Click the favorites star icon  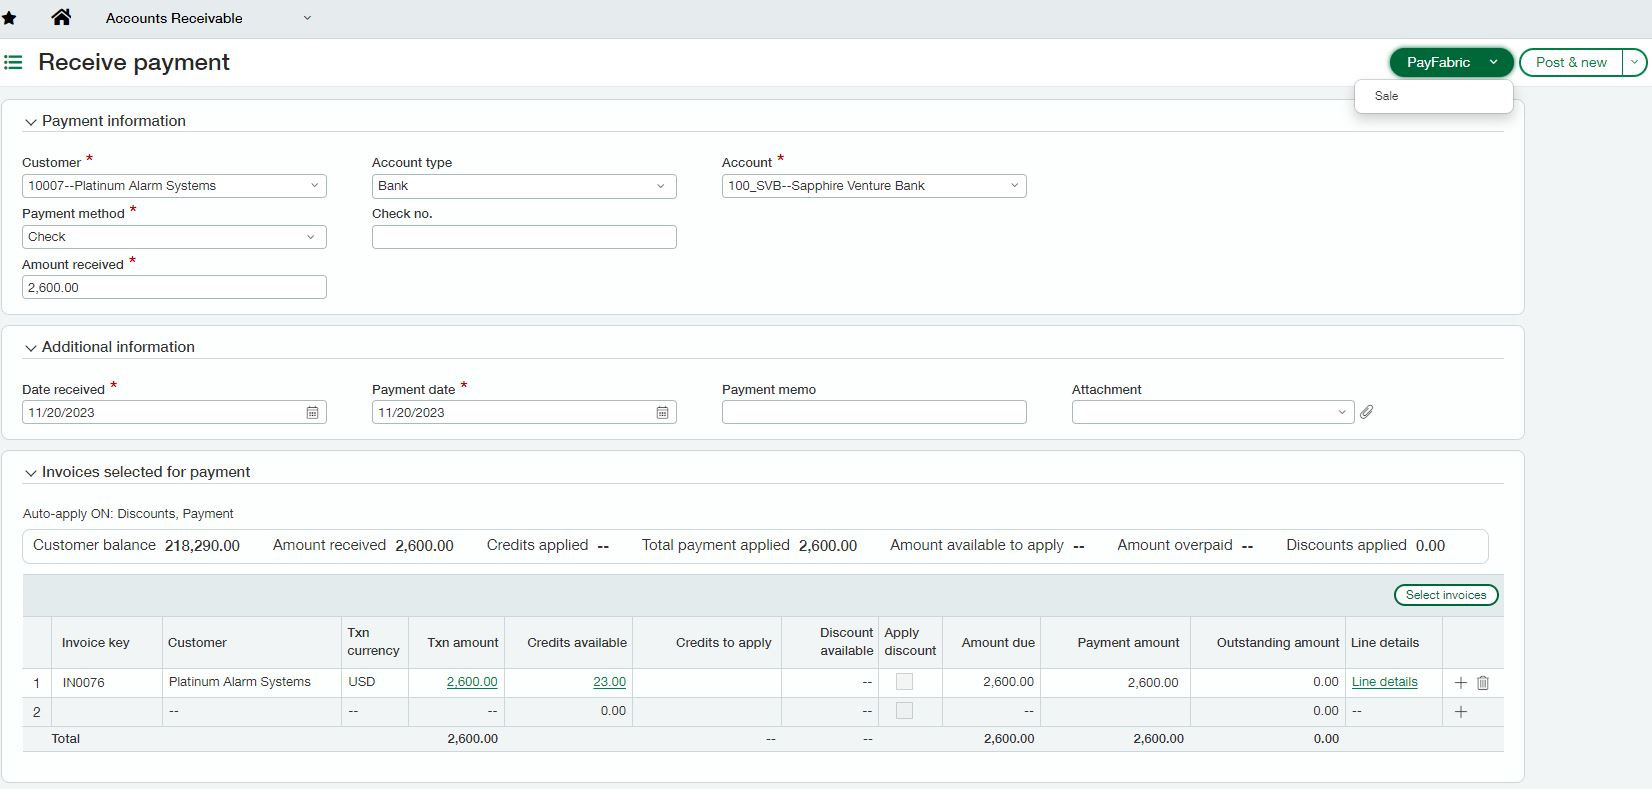(9, 18)
